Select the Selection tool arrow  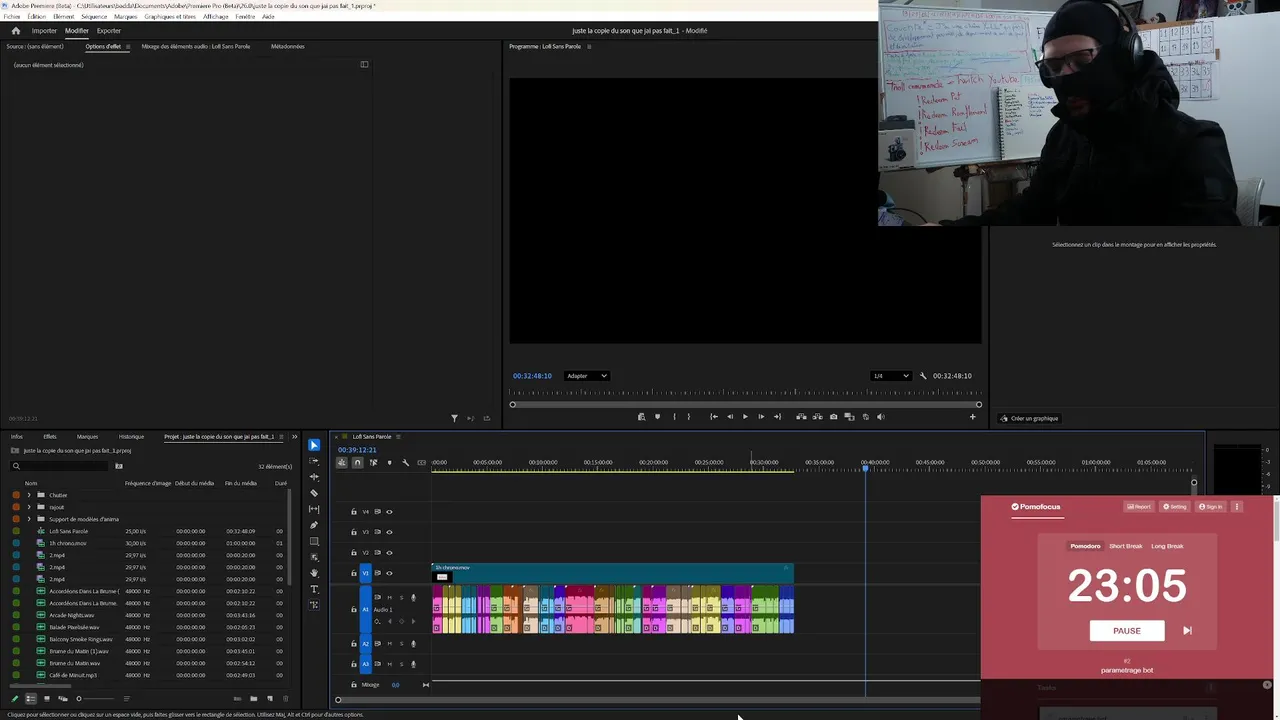click(x=314, y=445)
